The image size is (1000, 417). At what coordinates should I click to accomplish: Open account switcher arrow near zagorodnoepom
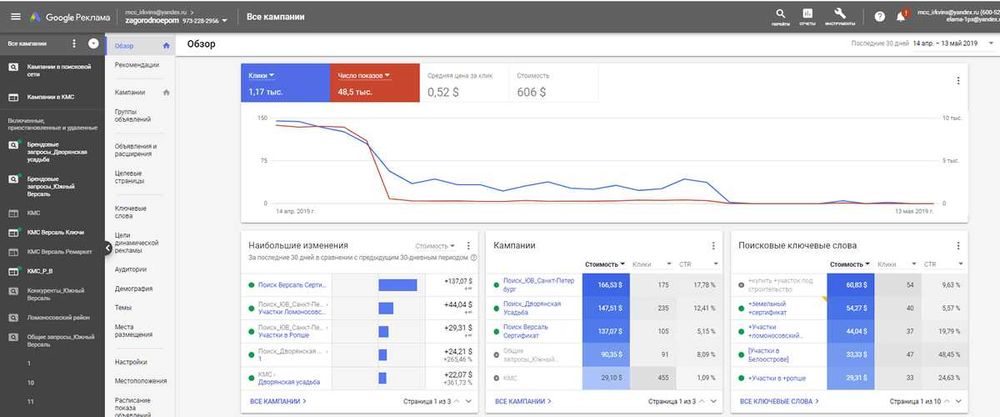tap(224, 21)
